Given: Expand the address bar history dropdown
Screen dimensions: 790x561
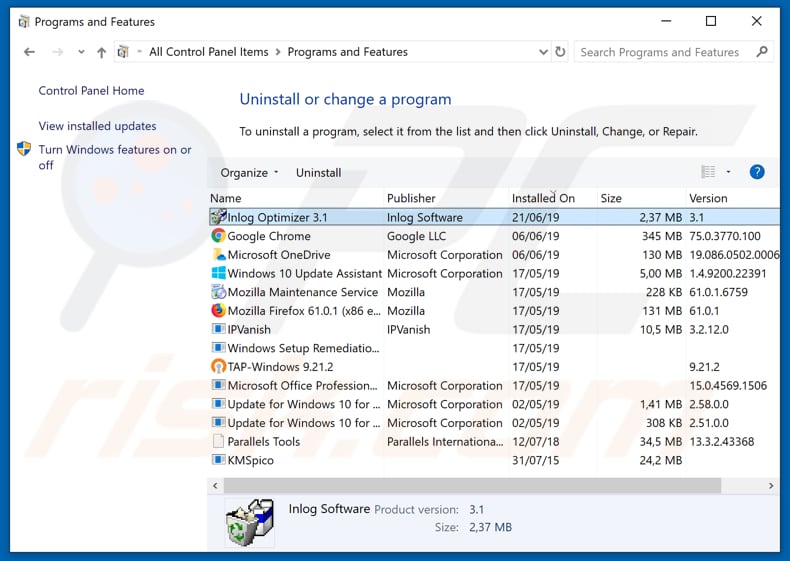Looking at the screenshot, I should (x=543, y=52).
